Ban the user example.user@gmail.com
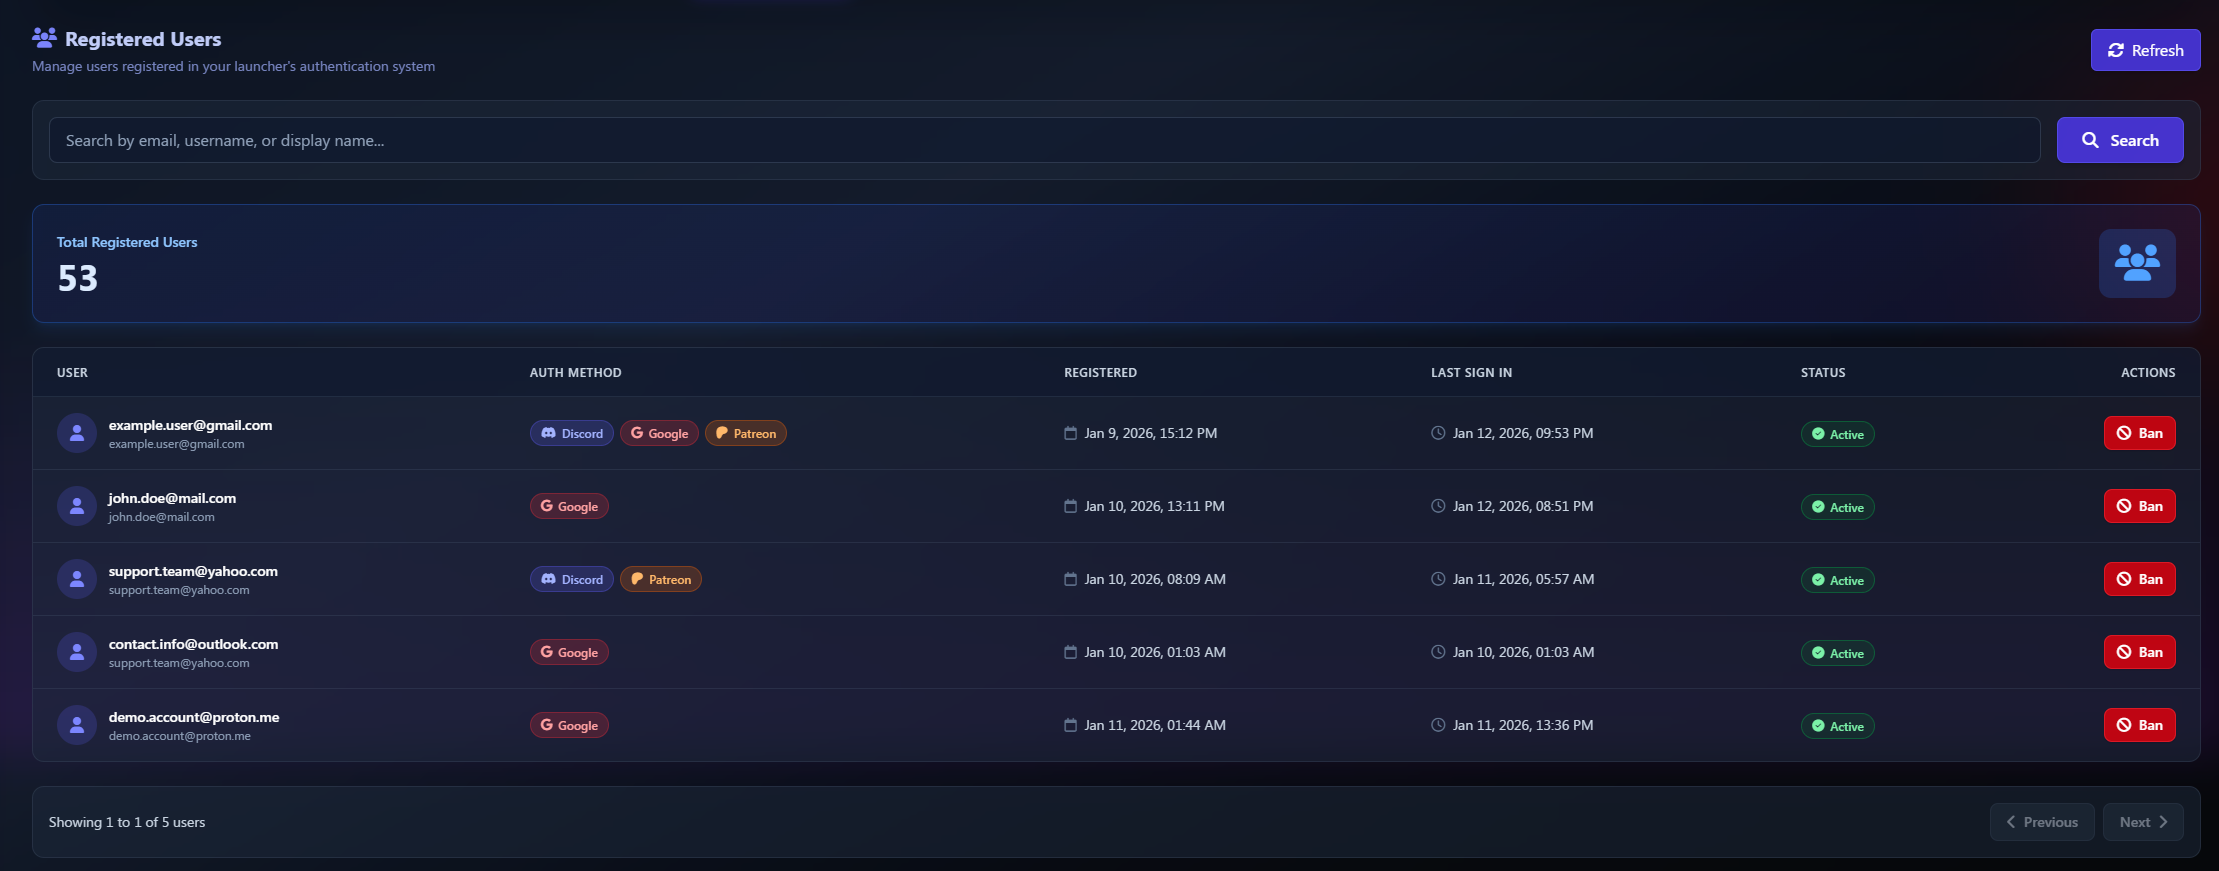 click(x=2139, y=433)
